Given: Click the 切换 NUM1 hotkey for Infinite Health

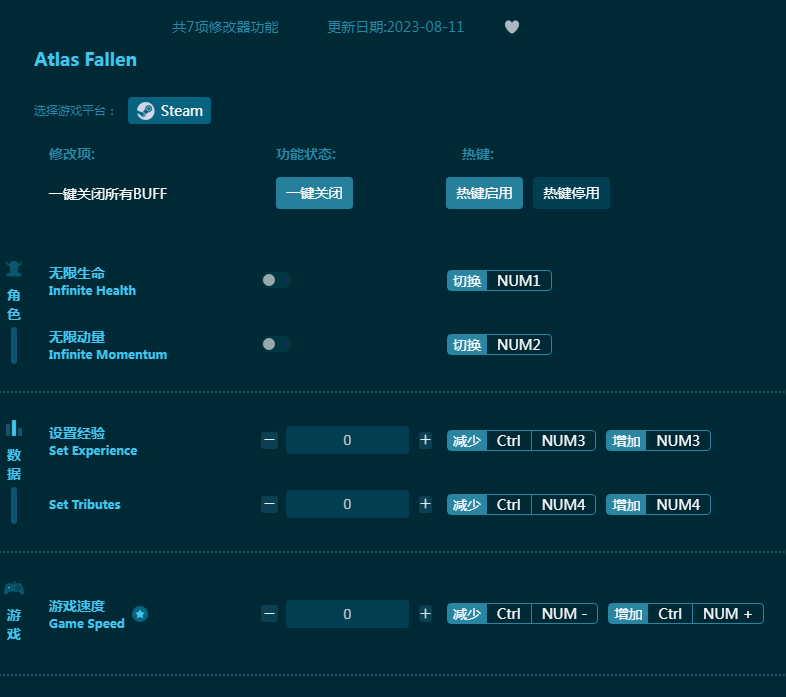Looking at the screenshot, I should (499, 281).
